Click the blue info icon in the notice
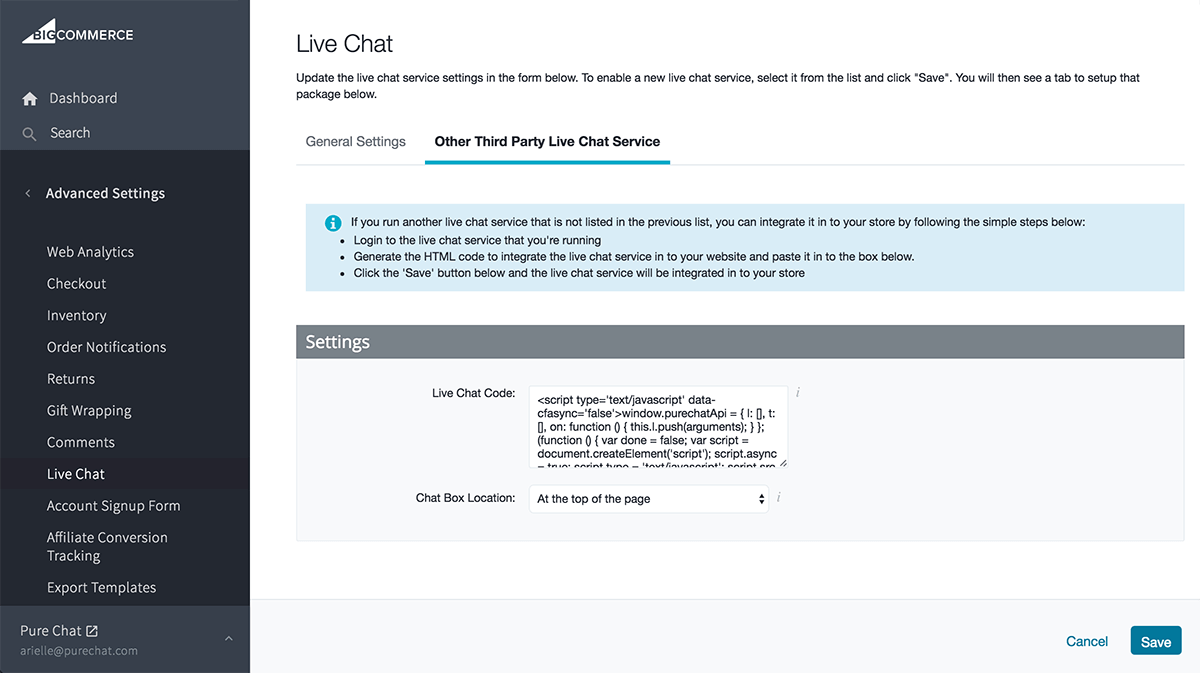This screenshot has width=1200, height=673. point(334,223)
